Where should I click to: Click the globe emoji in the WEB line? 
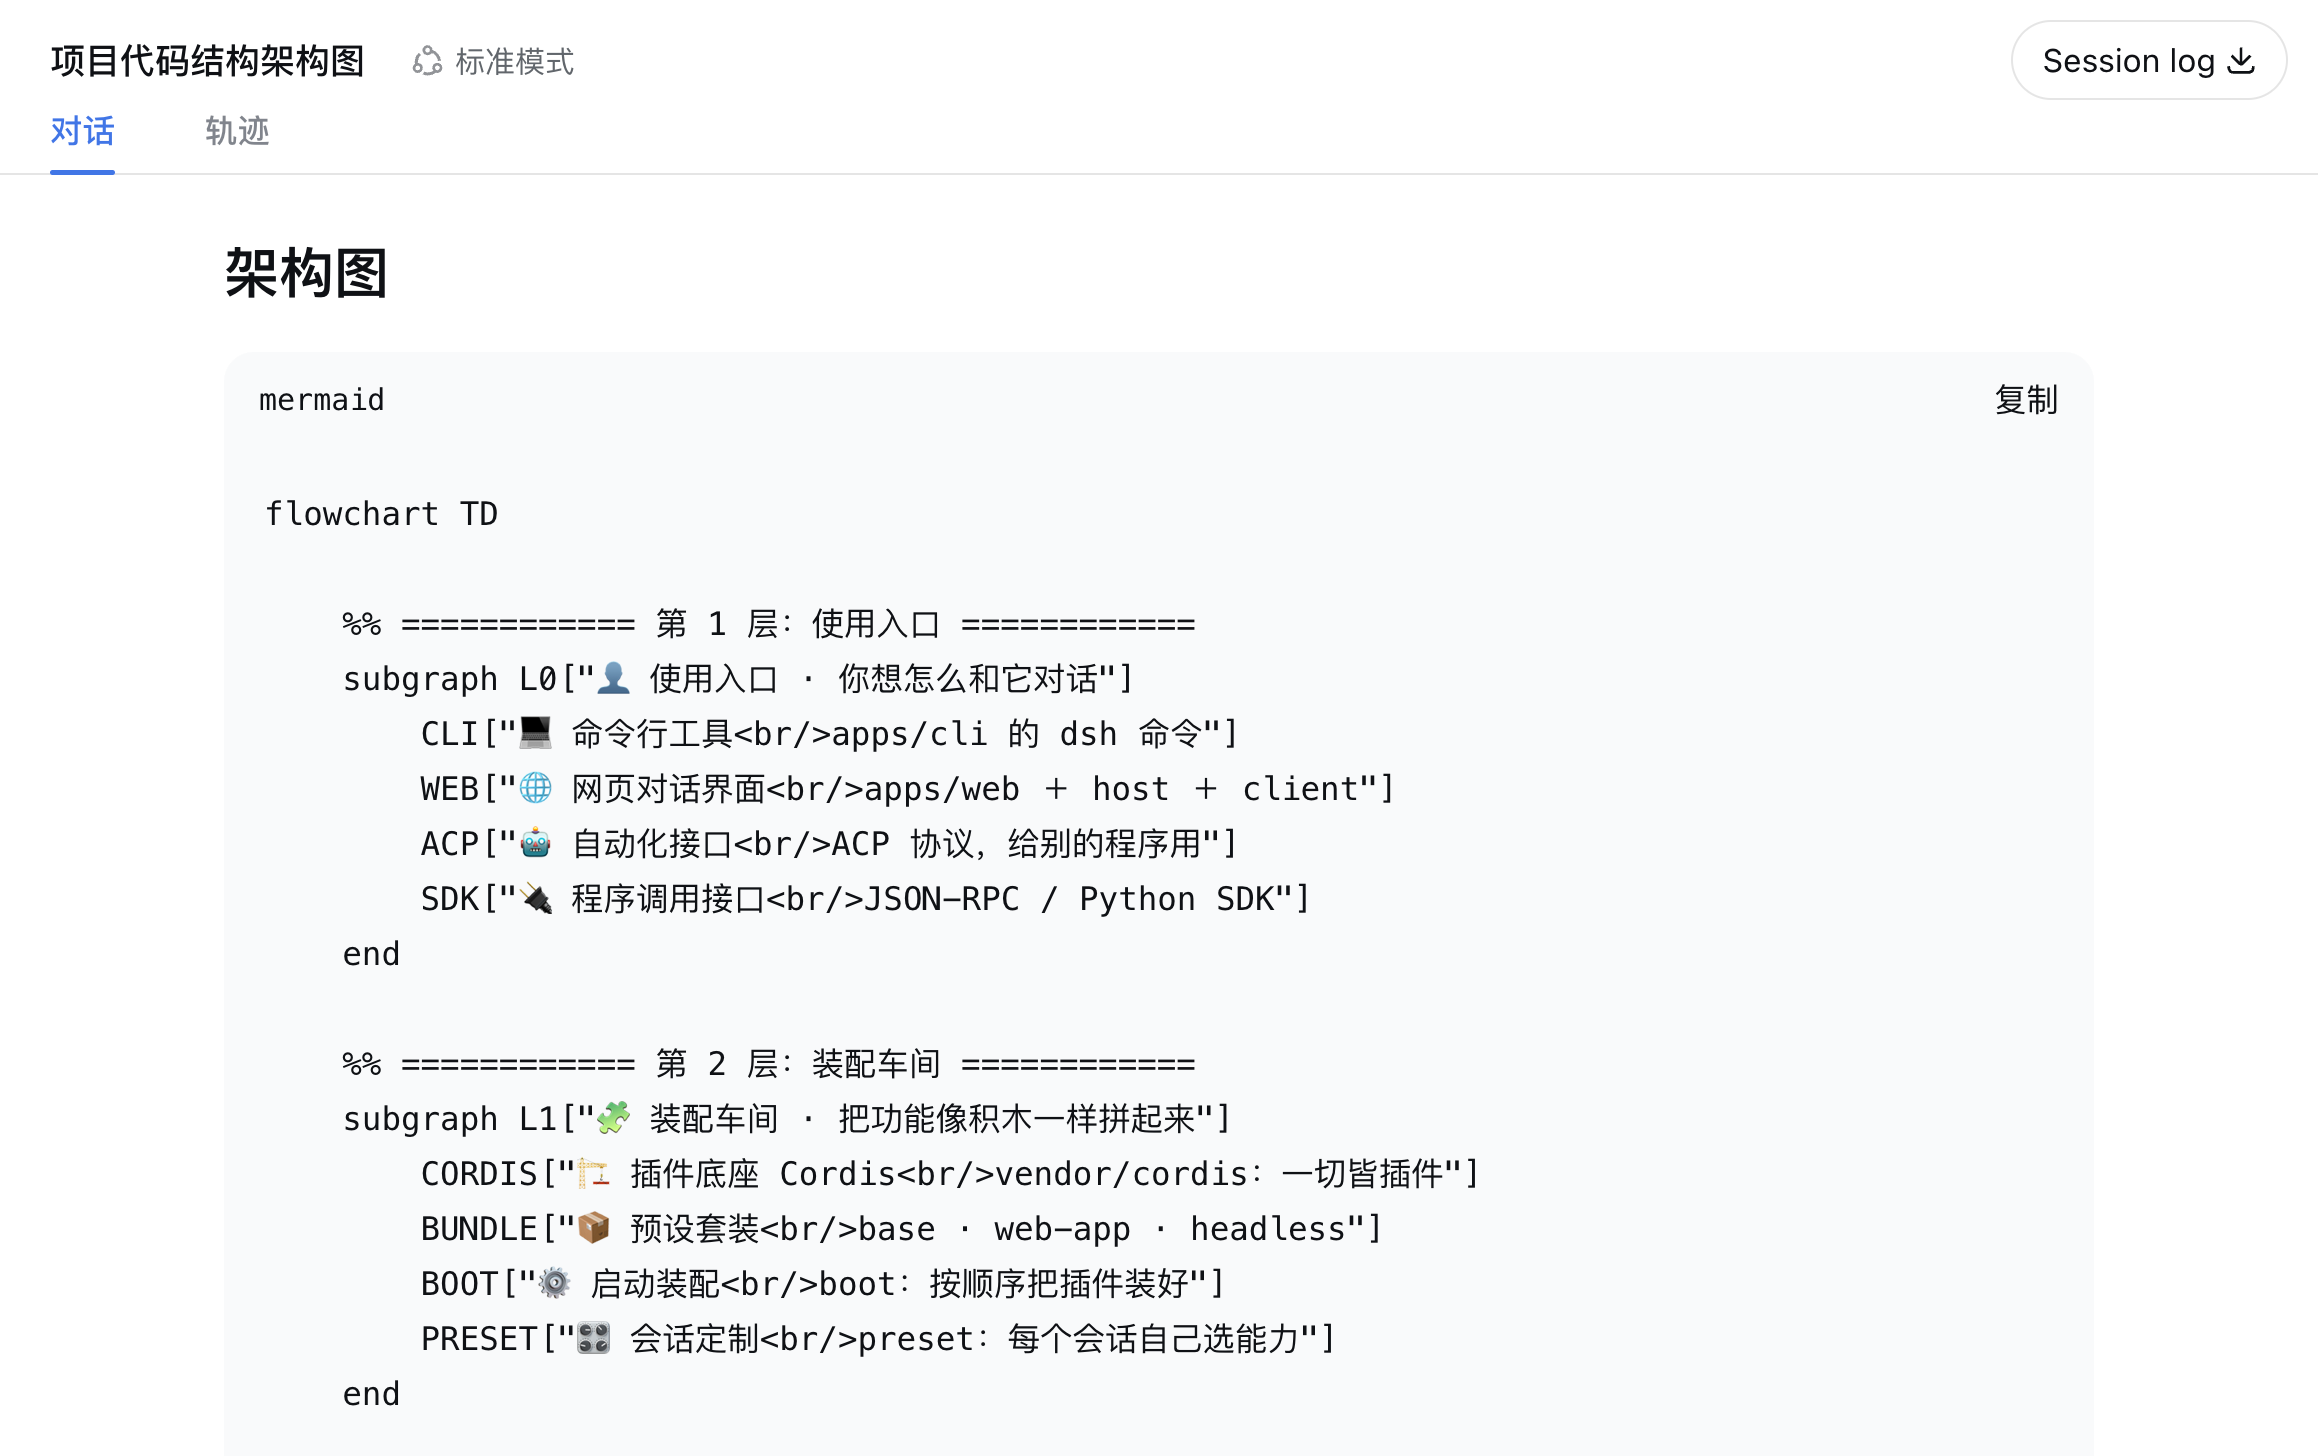pyautogui.click(x=536, y=787)
